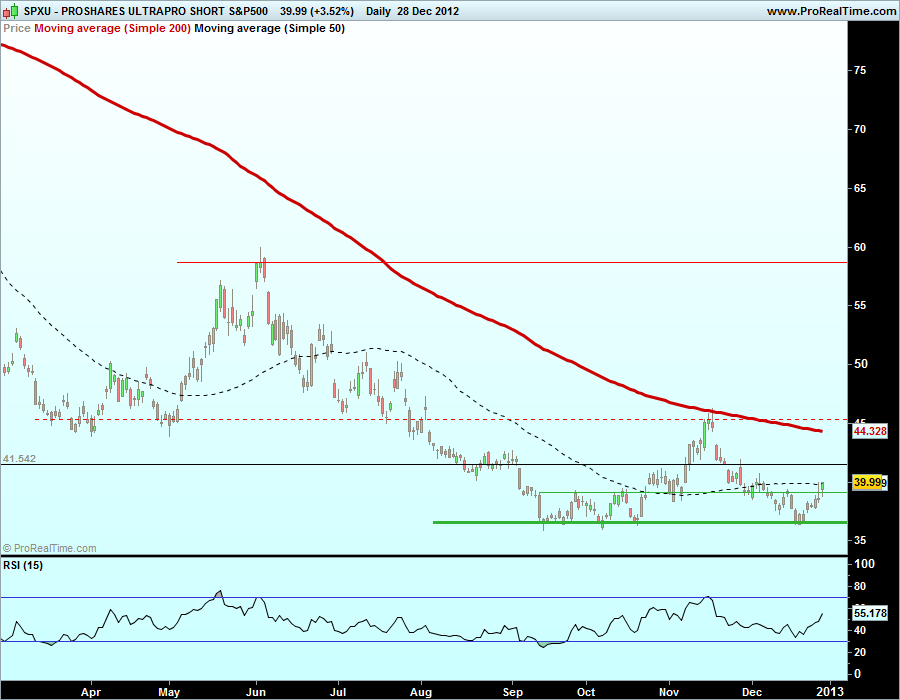Viewport: 900px width, 700px height.
Task: Click the RSI axis 20 label
Action: click(860, 652)
